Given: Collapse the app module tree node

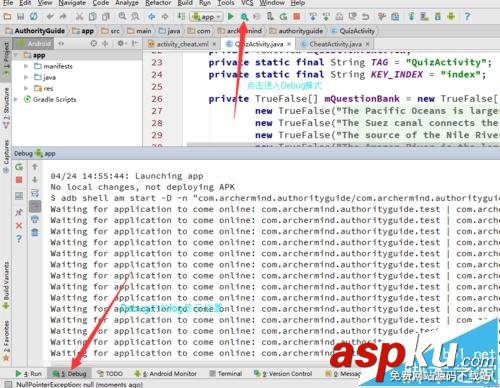Looking at the screenshot, I should pyautogui.click(x=17, y=55).
